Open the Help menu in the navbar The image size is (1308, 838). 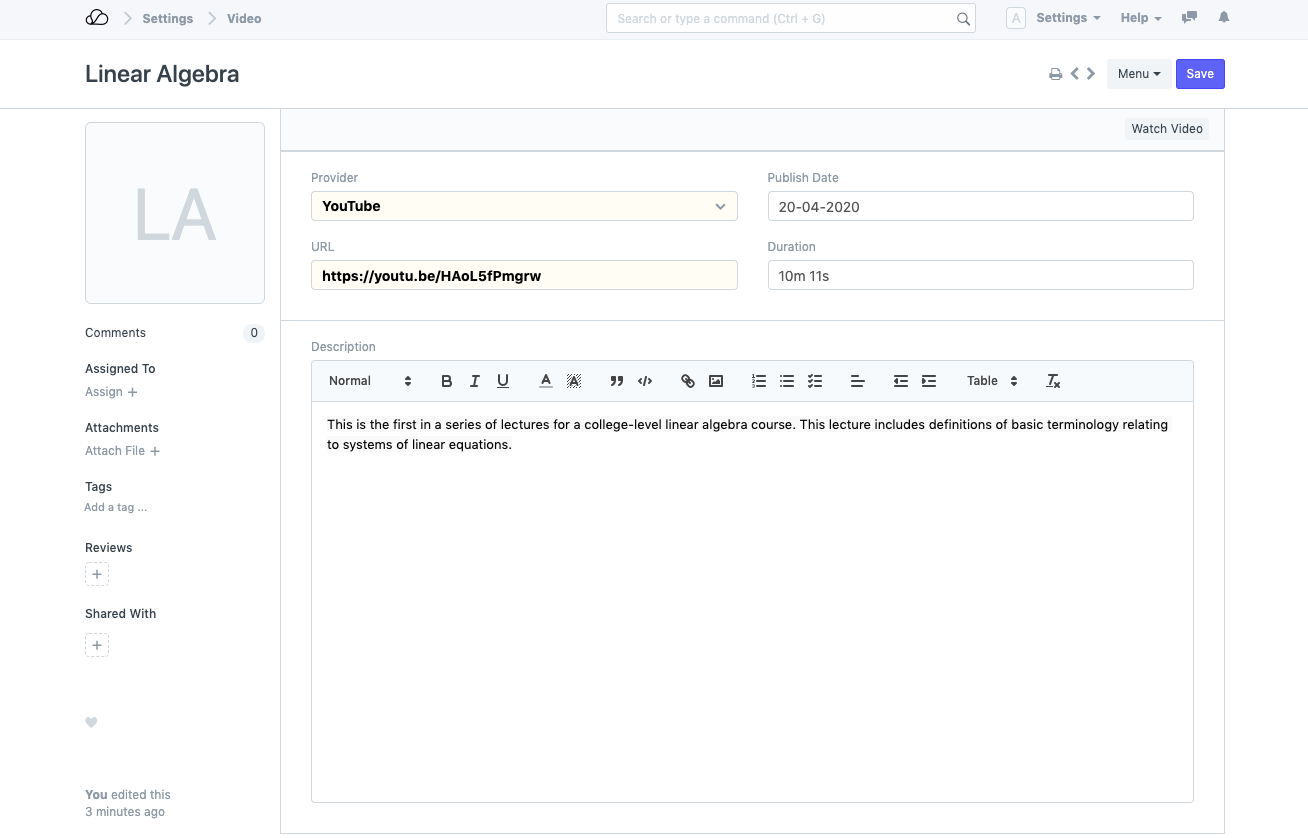1140,18
